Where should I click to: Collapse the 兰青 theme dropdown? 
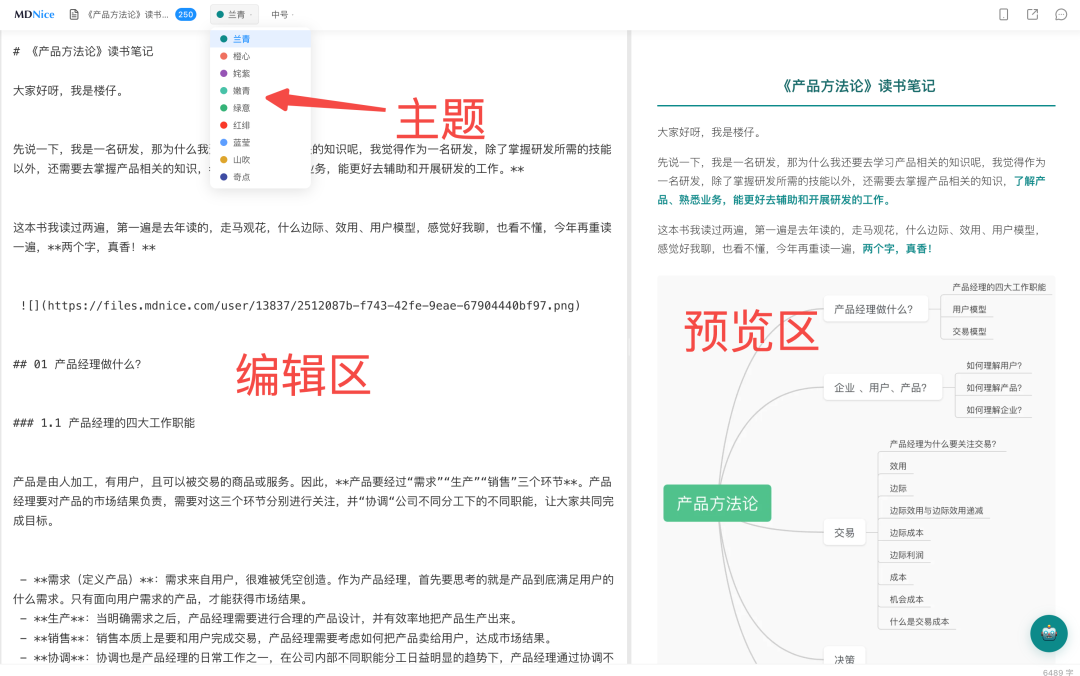coord(234,14)
